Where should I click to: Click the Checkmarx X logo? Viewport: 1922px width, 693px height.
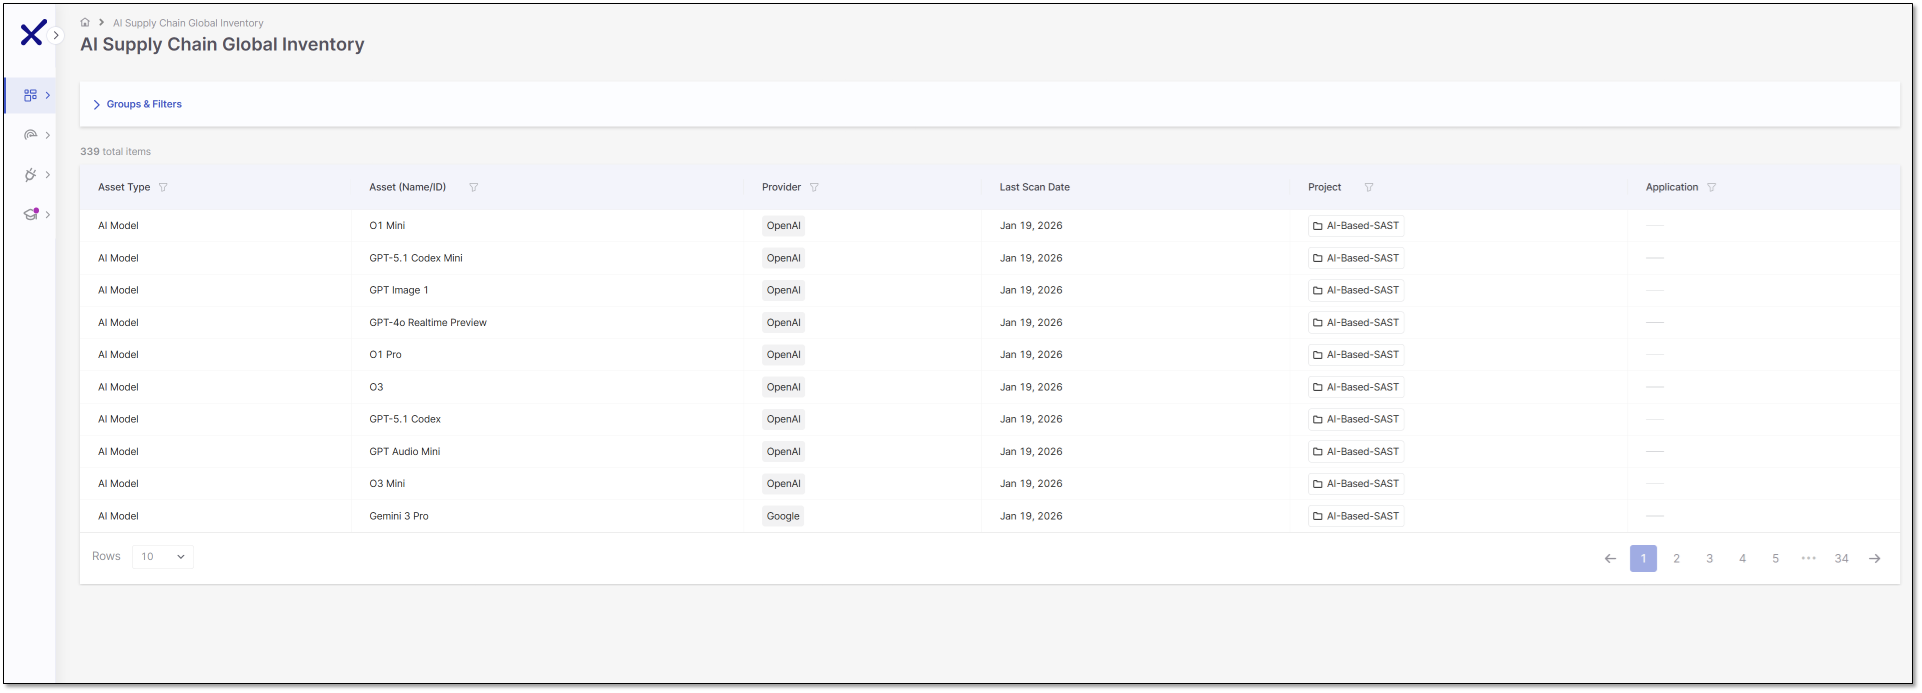pyautogui.click(x=32, y=34)
